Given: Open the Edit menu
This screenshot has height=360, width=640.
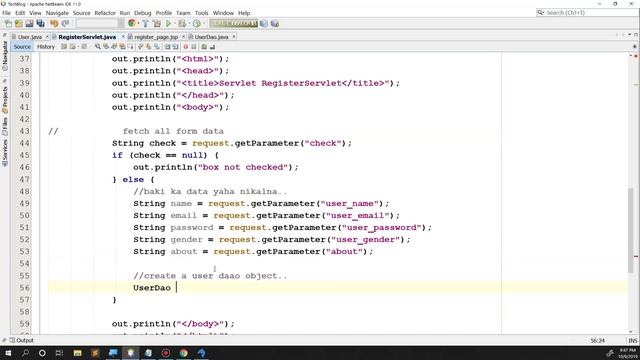Looking at the screenshot, I should [20, 13].
